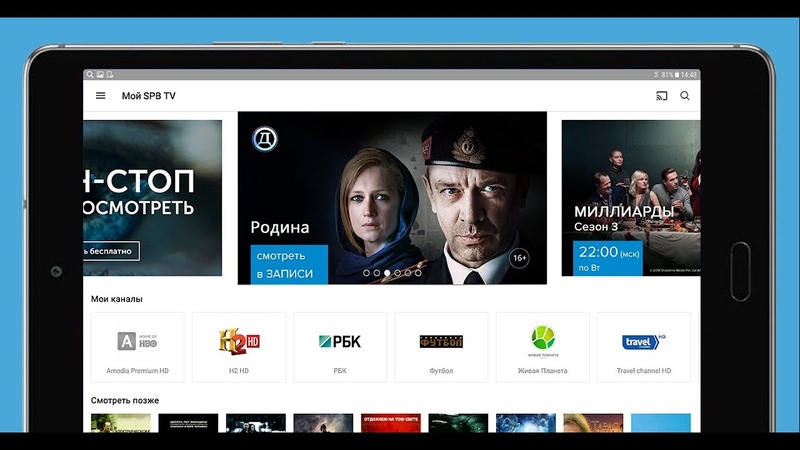The width and height of the screenshot is (800, 450).
Task: Click the бесплатно button on left banner
Action: pyautogui.click(x=111, y=251)
